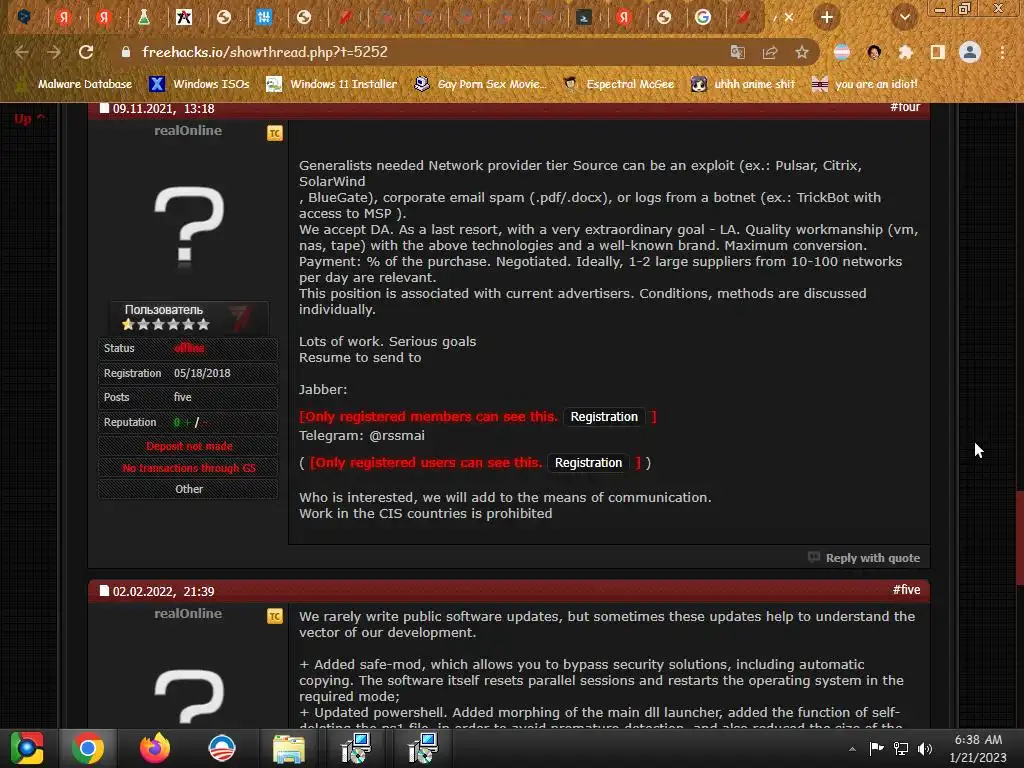The width and height of the screenshot is (1024, 768).
Task: Open the Windows 11 Installer bookmark
Action: pos(332,84)
